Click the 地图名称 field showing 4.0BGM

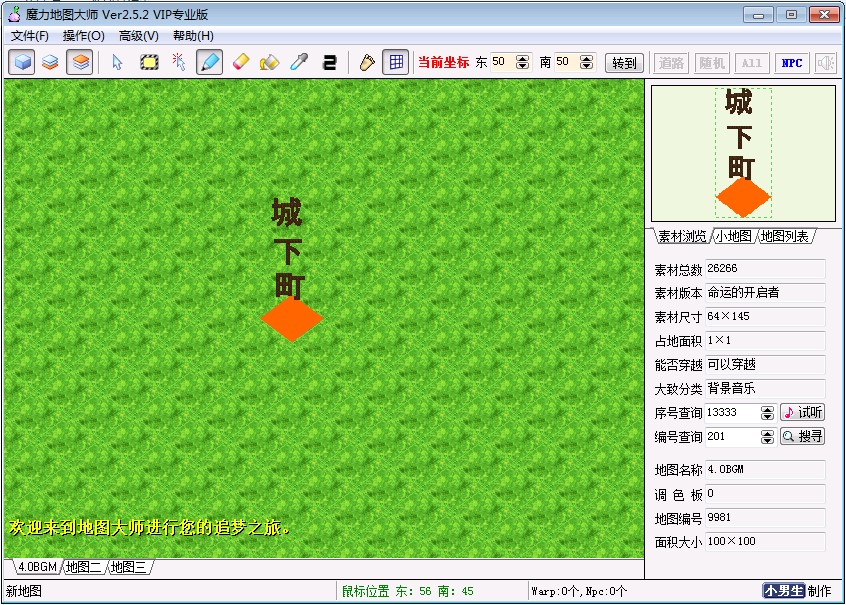765,470
